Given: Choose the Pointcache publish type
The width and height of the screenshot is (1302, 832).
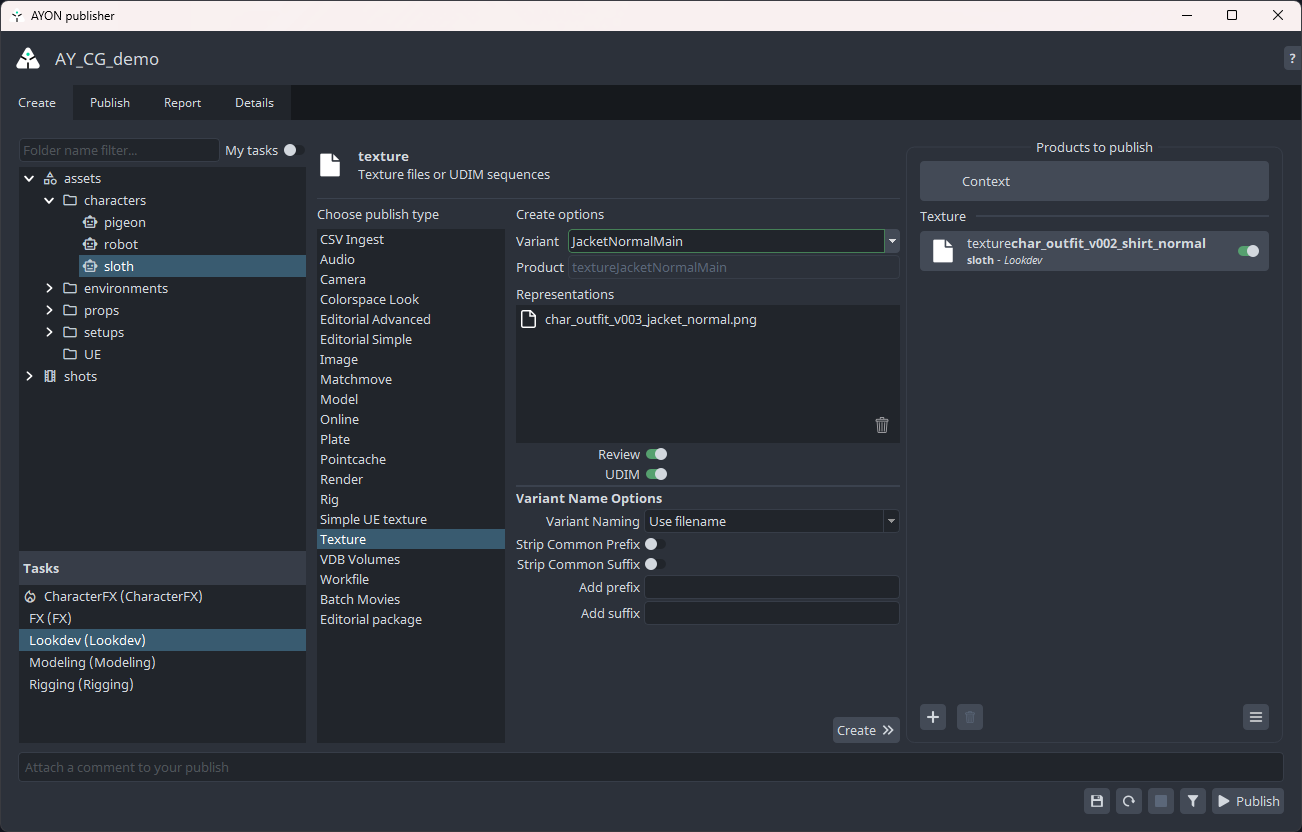Looking at the screenshot, I should coord(411,459).
